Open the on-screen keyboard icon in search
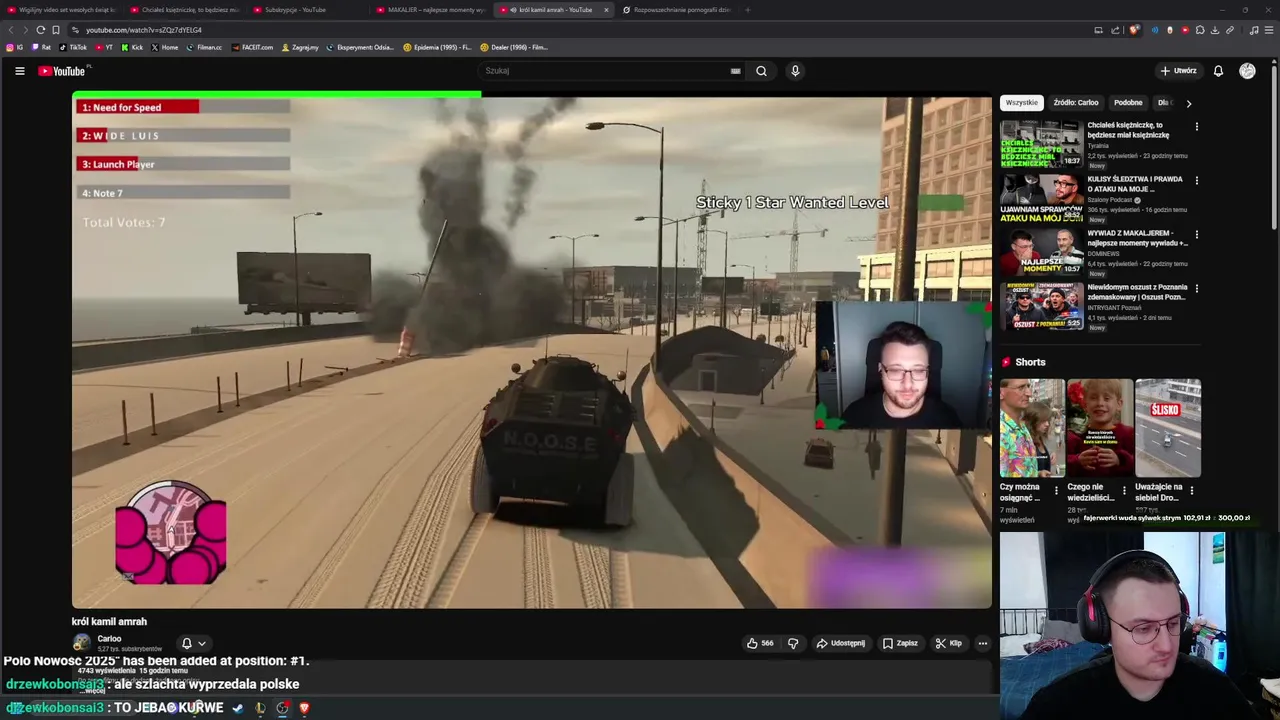This screenshot has height=720, width=1280. [x=735, y=71]
